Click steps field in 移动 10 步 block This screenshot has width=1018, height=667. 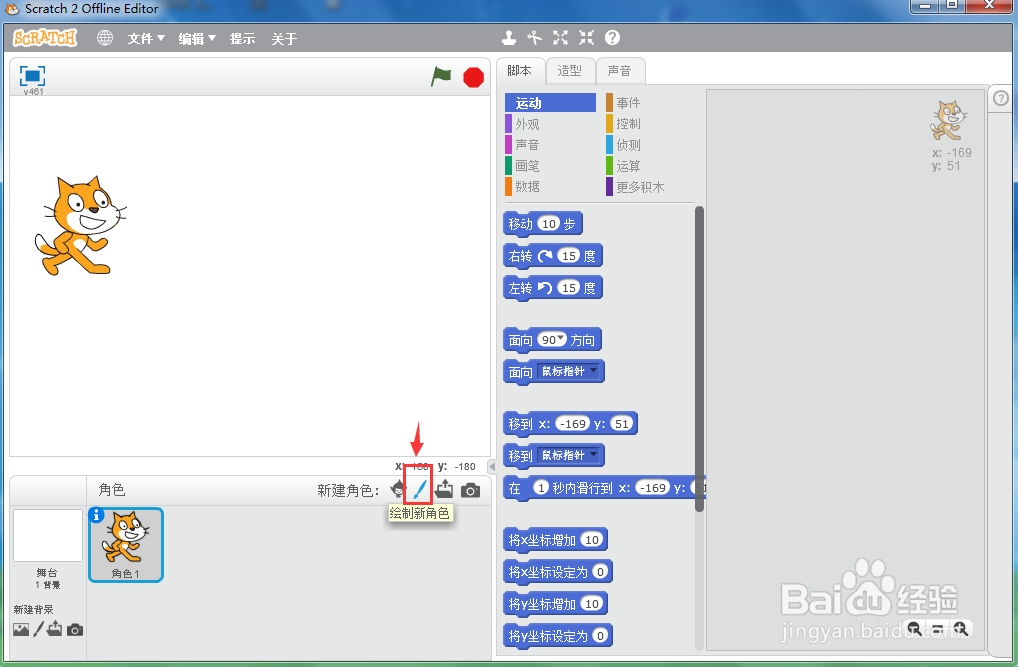[549, 223]
